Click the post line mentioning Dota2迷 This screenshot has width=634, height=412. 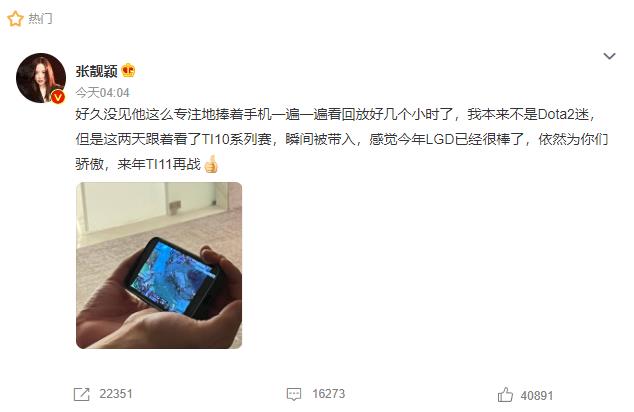[335, 115]
